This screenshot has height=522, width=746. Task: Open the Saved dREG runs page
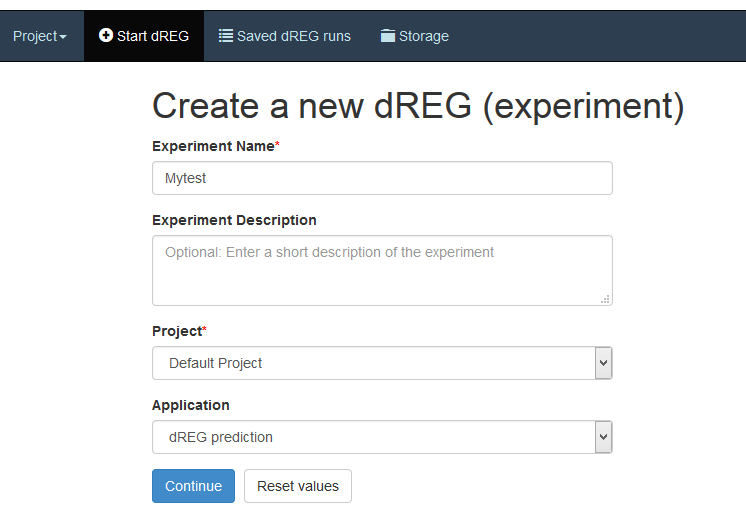coord(285,36)
